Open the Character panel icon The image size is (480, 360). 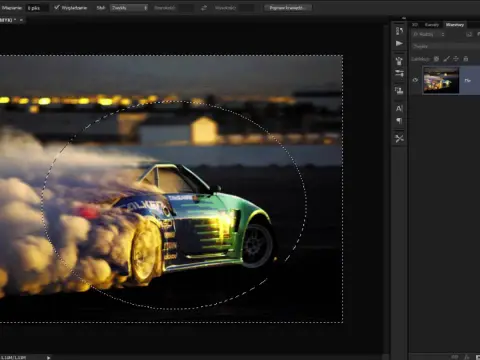pos(399,108)
